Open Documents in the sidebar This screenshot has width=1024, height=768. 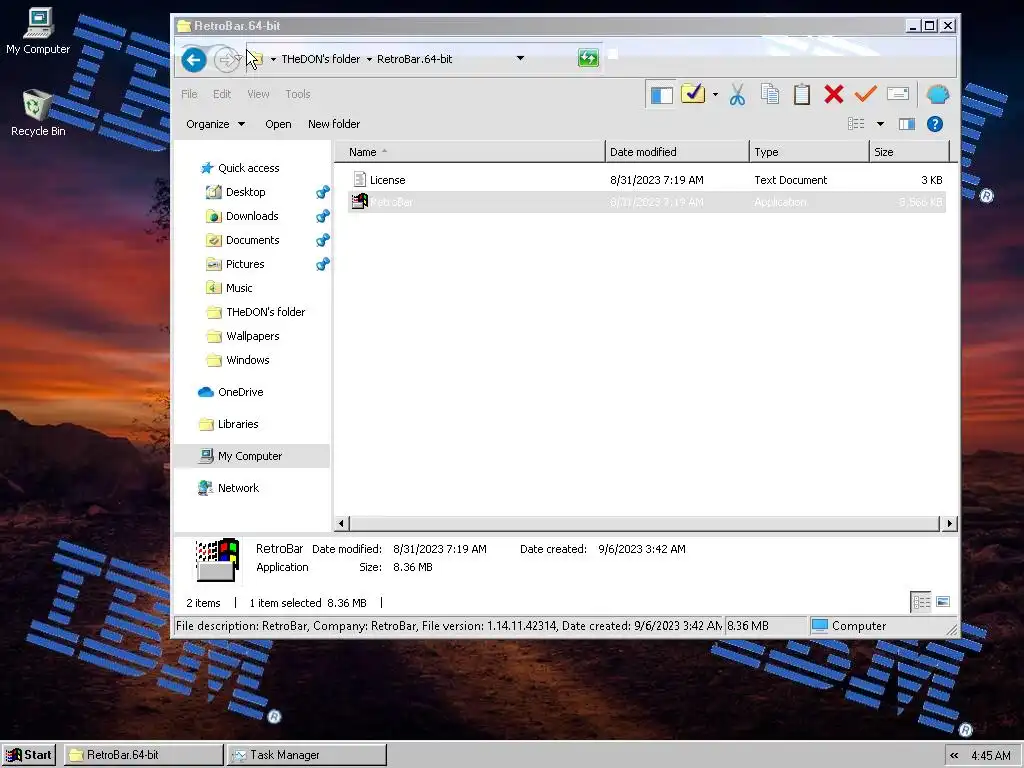tap(253, 240)
